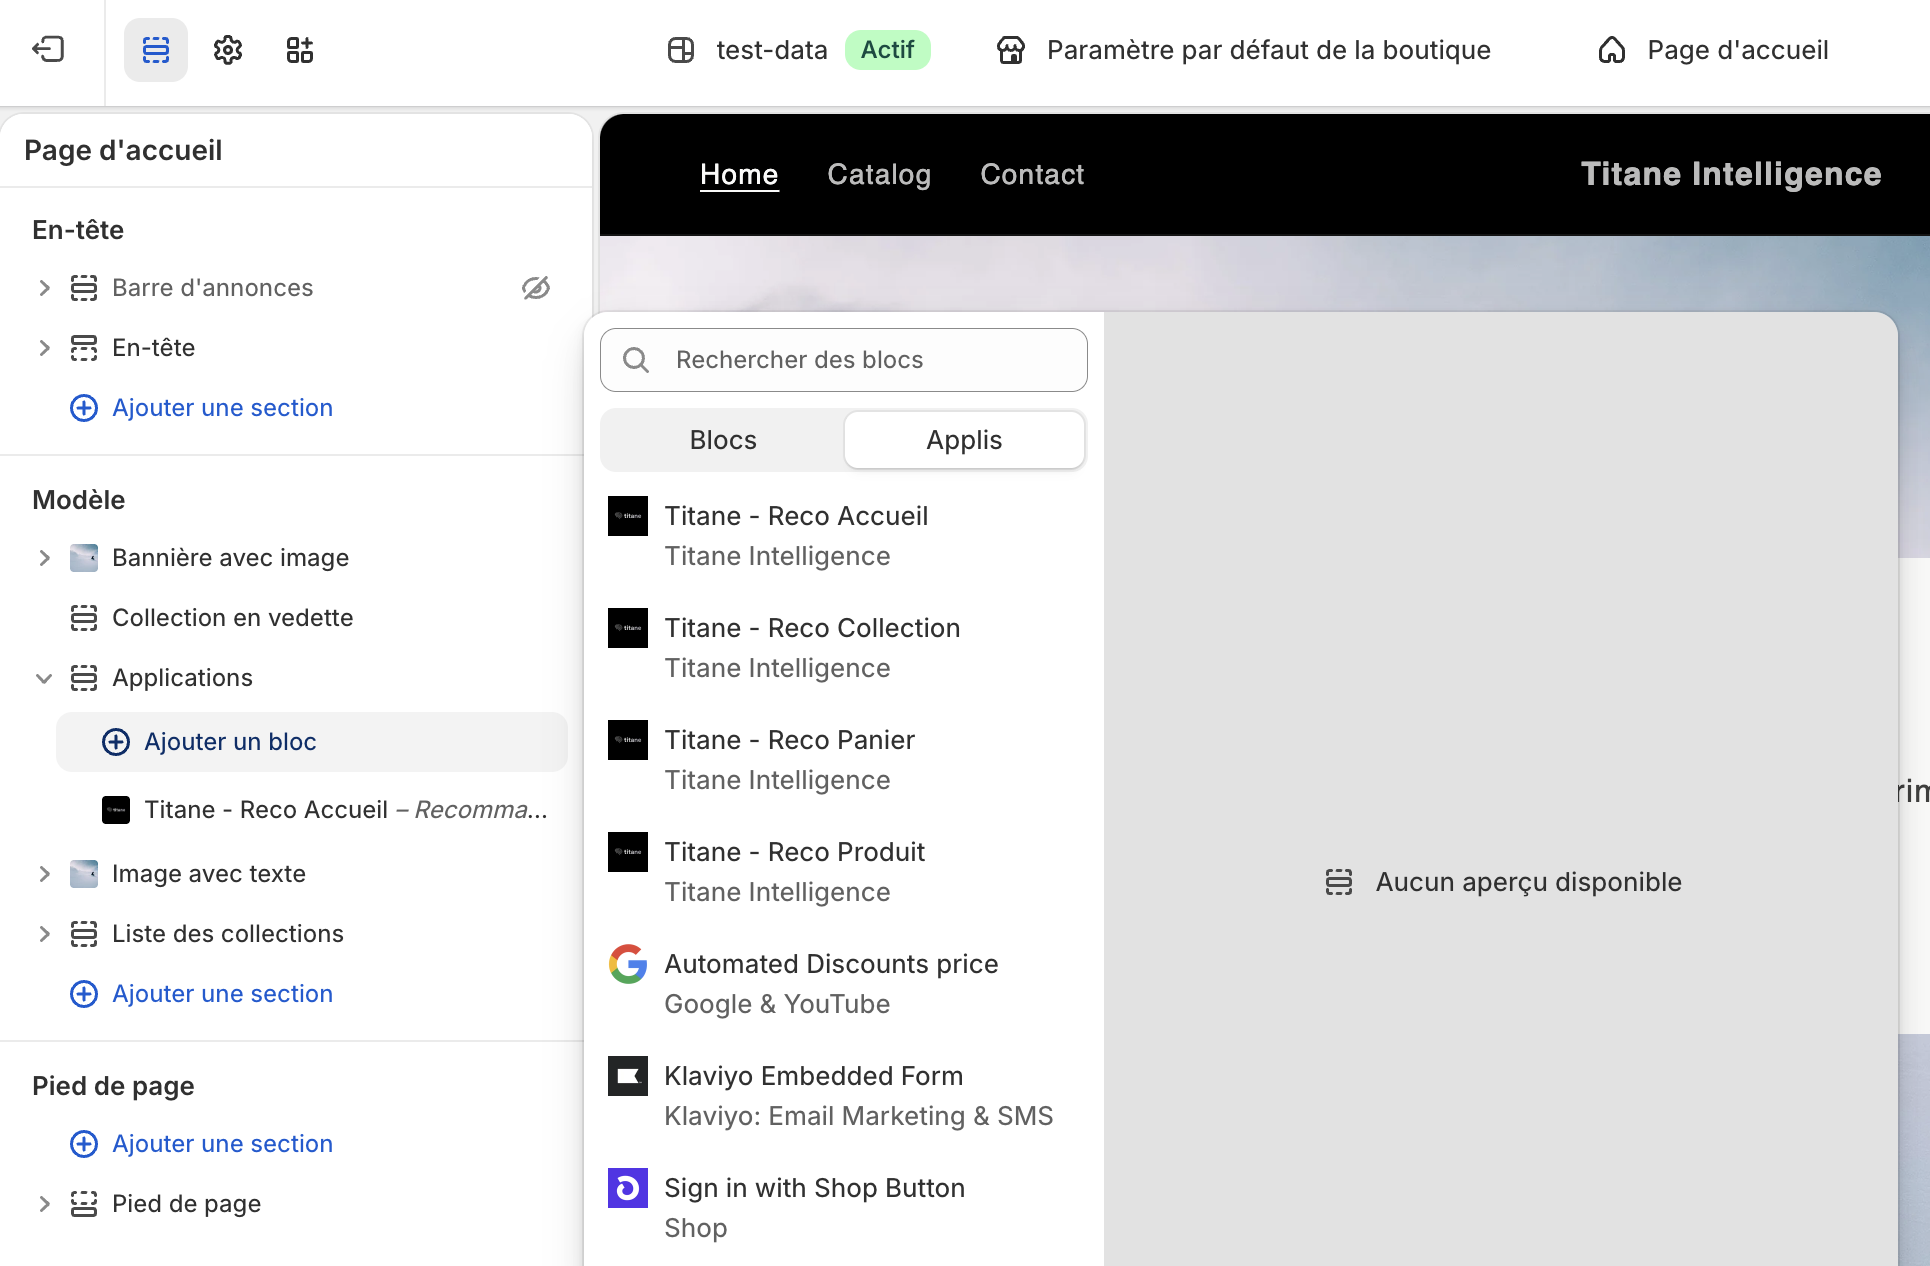Add a section in Pied de page group
Image resolution: width=1930 pixels, height=1266 pixels.
tap(202, 1144)
